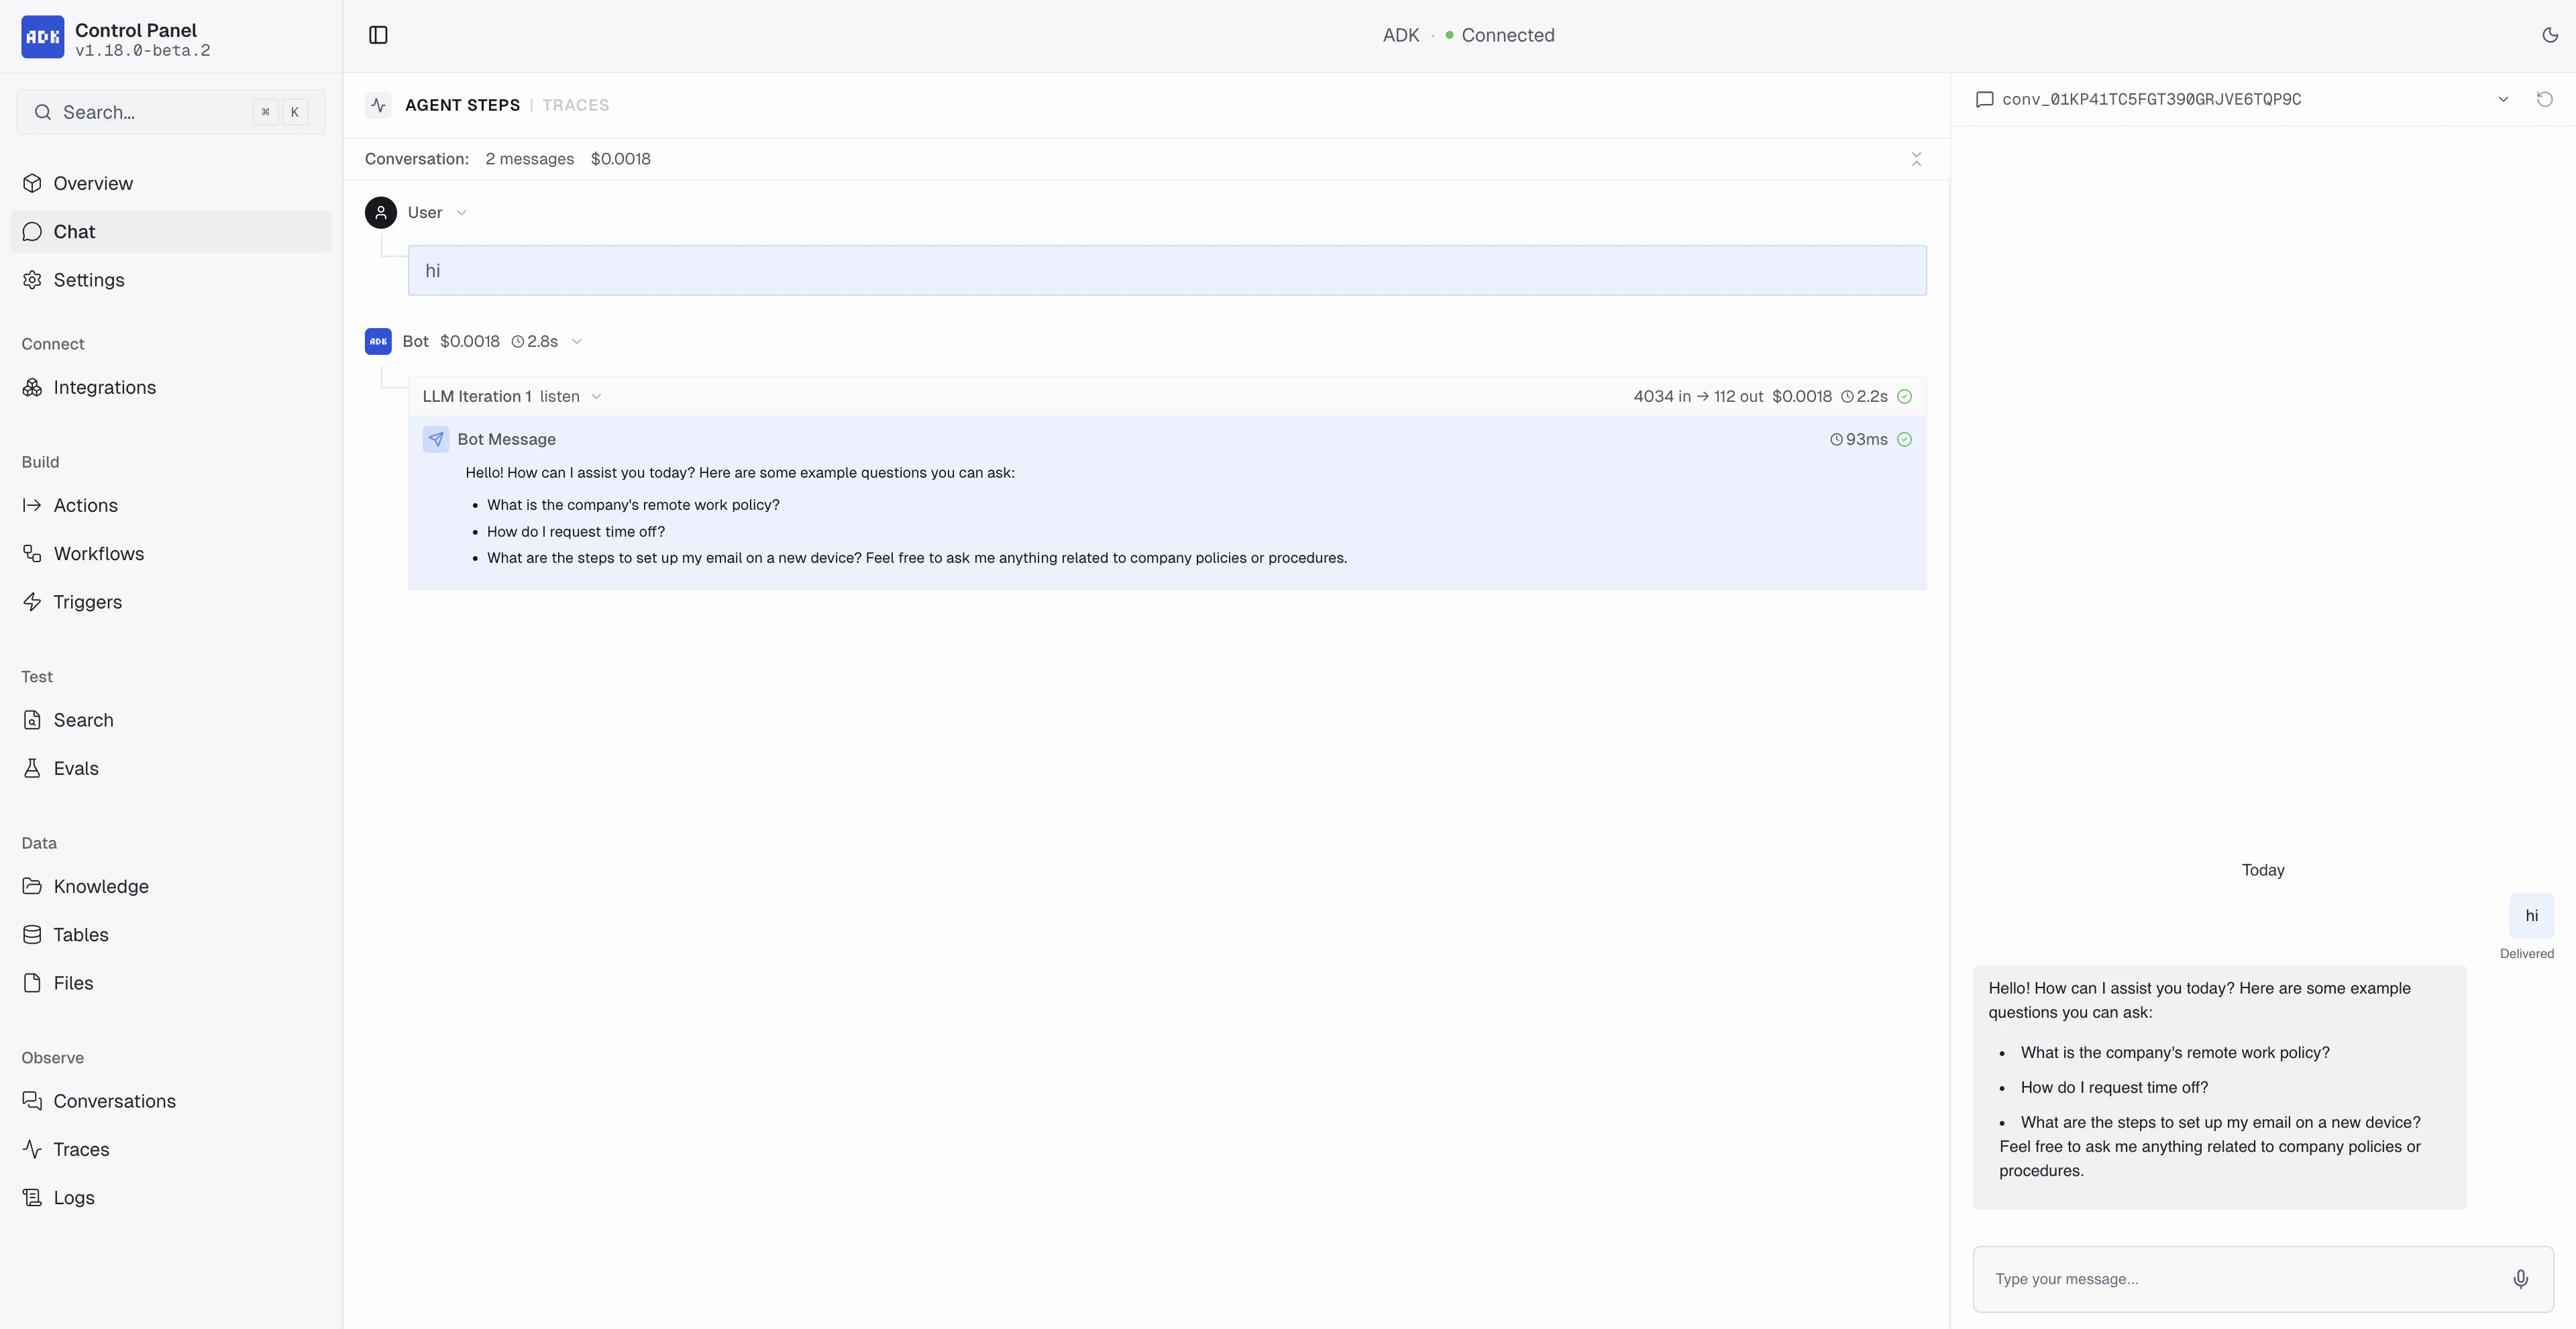Collapse all steps in conversation bar
Image resolution: width=2576 pixels, height=1329 pixels.
tap(1916, 159)
